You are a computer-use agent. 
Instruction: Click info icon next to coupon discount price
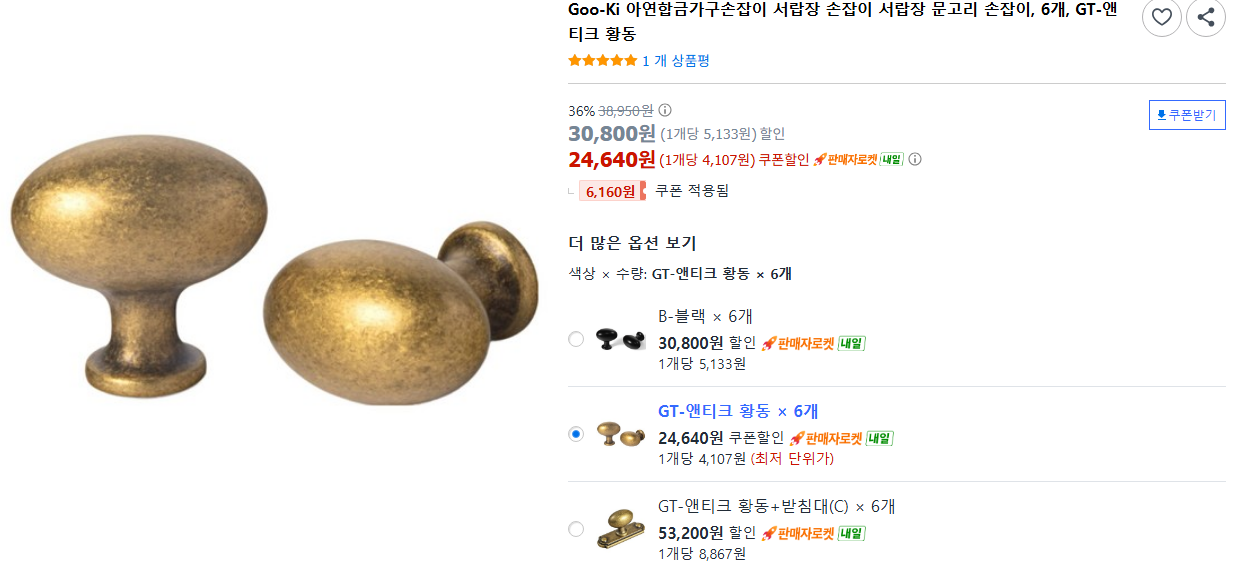[915, 159]
